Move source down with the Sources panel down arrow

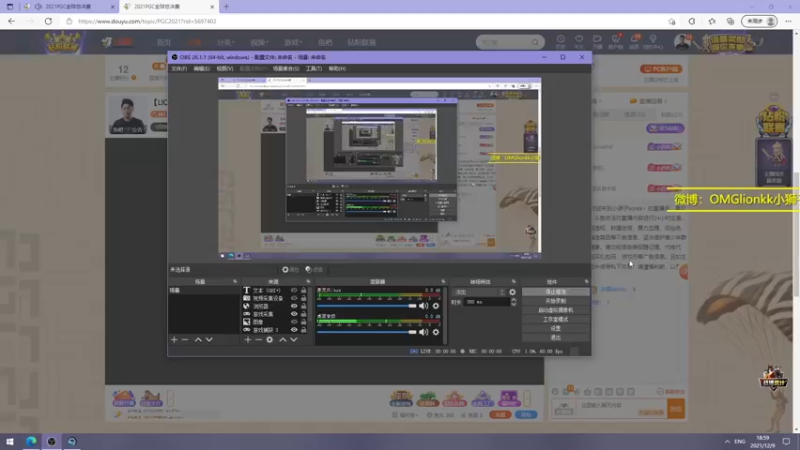pos(294,340)
